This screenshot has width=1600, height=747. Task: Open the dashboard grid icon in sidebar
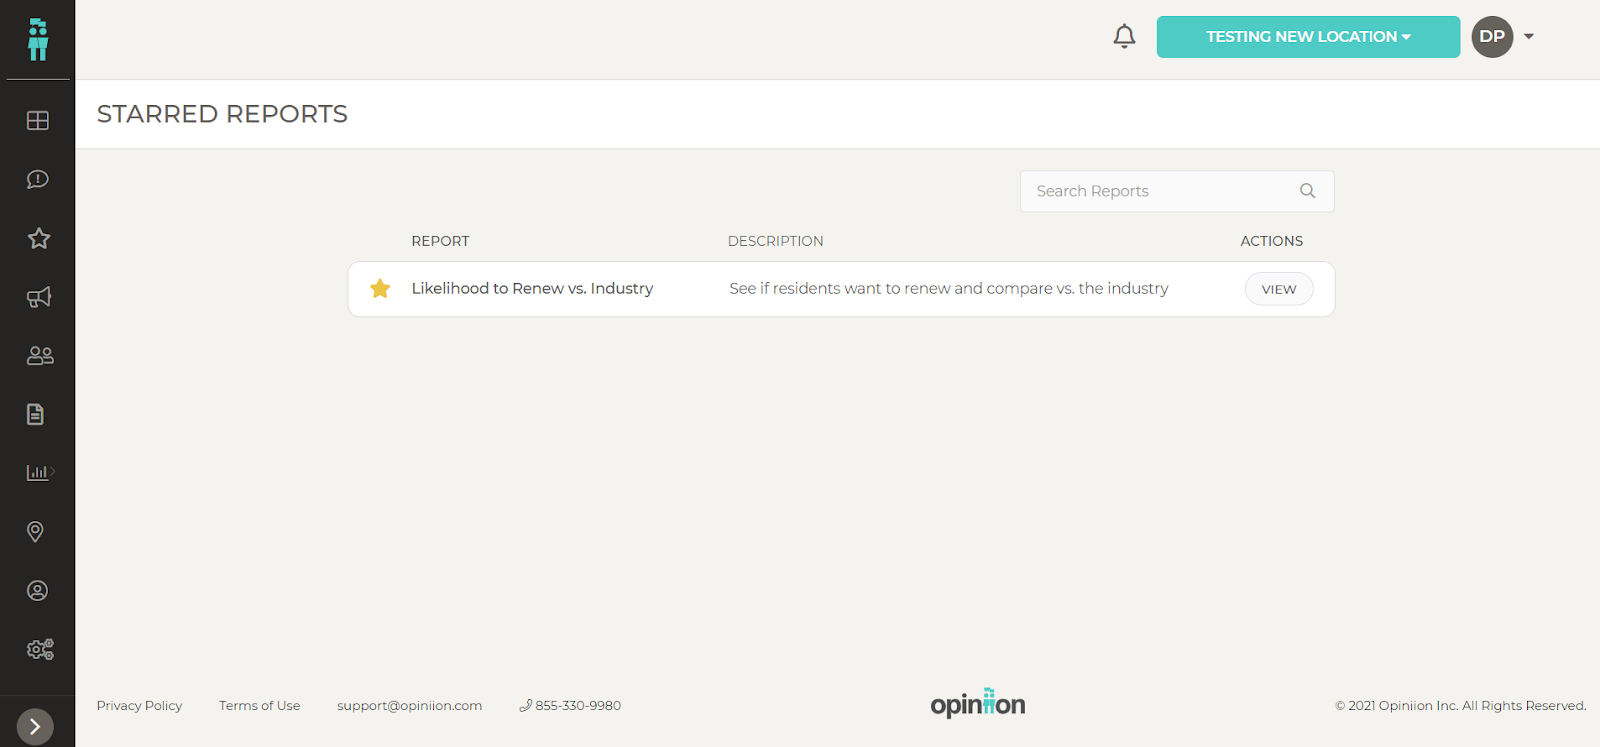click(38, 121)
